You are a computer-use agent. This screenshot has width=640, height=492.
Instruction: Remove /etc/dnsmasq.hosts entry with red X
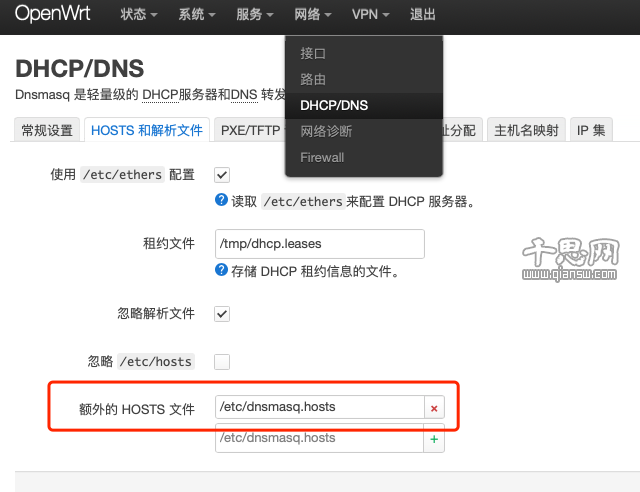pyautogui.click(x=434, y=407)
